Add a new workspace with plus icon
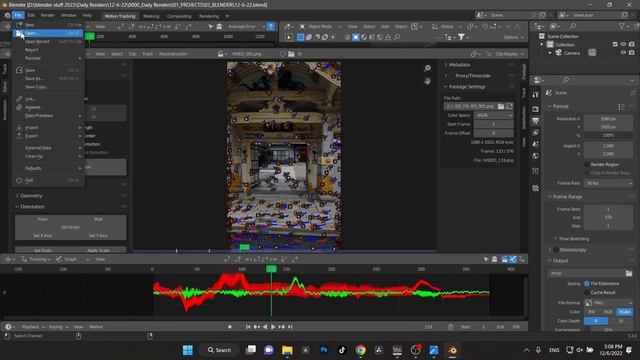Image resolution: width=640 pixels, height=360 pixels. pos(227,16)
